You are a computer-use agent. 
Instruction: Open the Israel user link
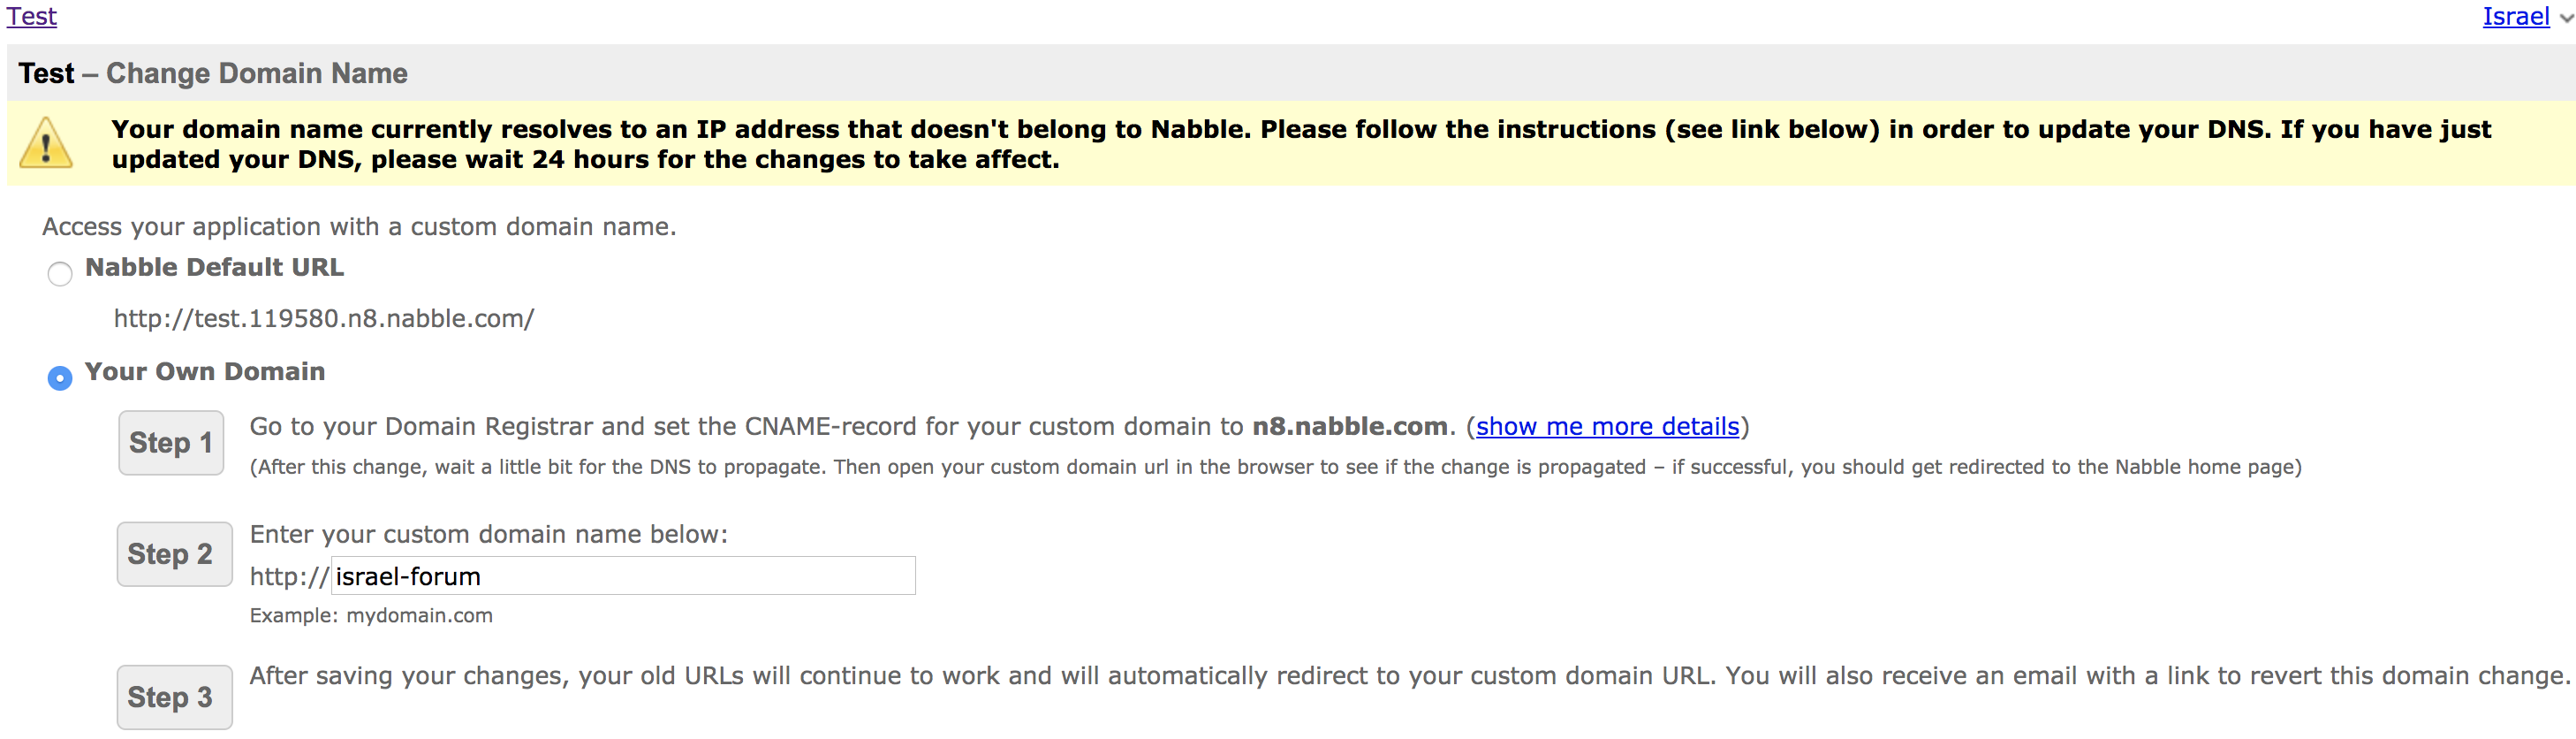(2515, 16)
